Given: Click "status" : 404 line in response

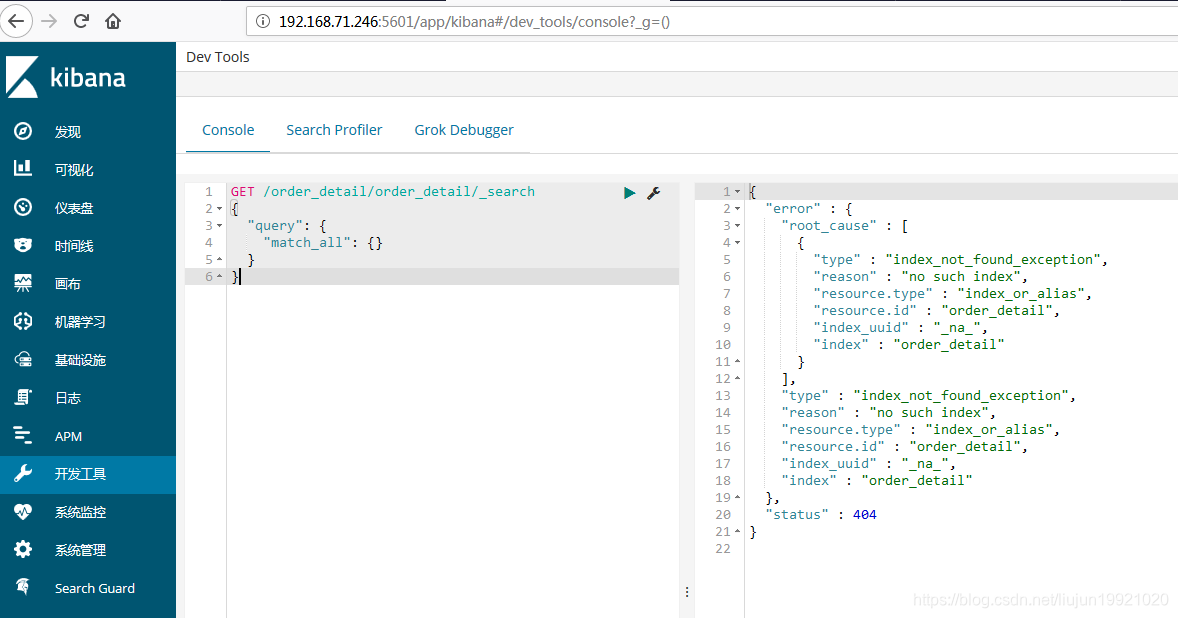Looking at the screenshot, I should [x=820, y=514].
